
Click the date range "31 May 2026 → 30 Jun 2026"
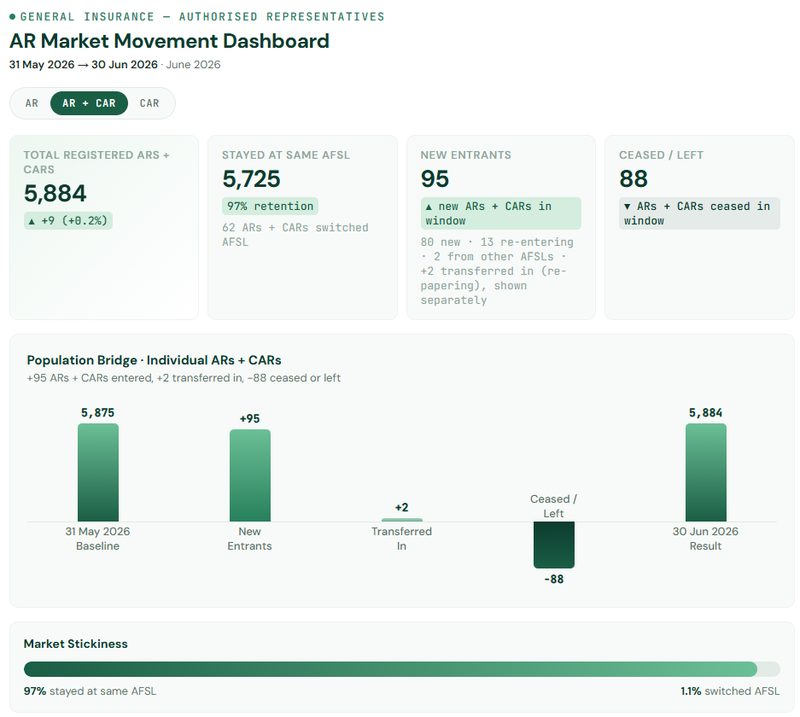(83, 64)
